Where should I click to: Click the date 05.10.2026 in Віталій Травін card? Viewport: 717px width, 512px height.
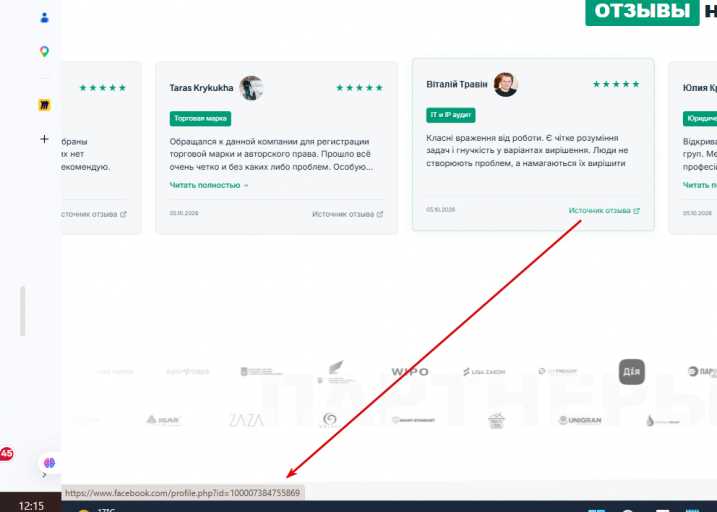[x=441, y=209]
